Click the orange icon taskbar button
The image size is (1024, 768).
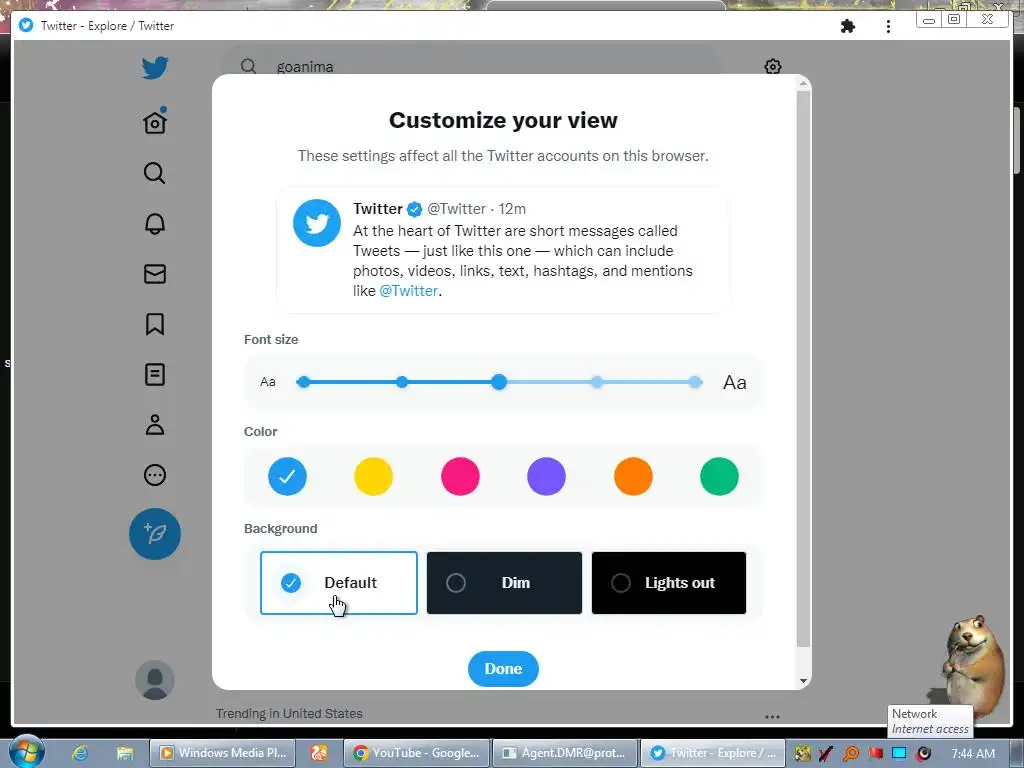tap(319, 753)
